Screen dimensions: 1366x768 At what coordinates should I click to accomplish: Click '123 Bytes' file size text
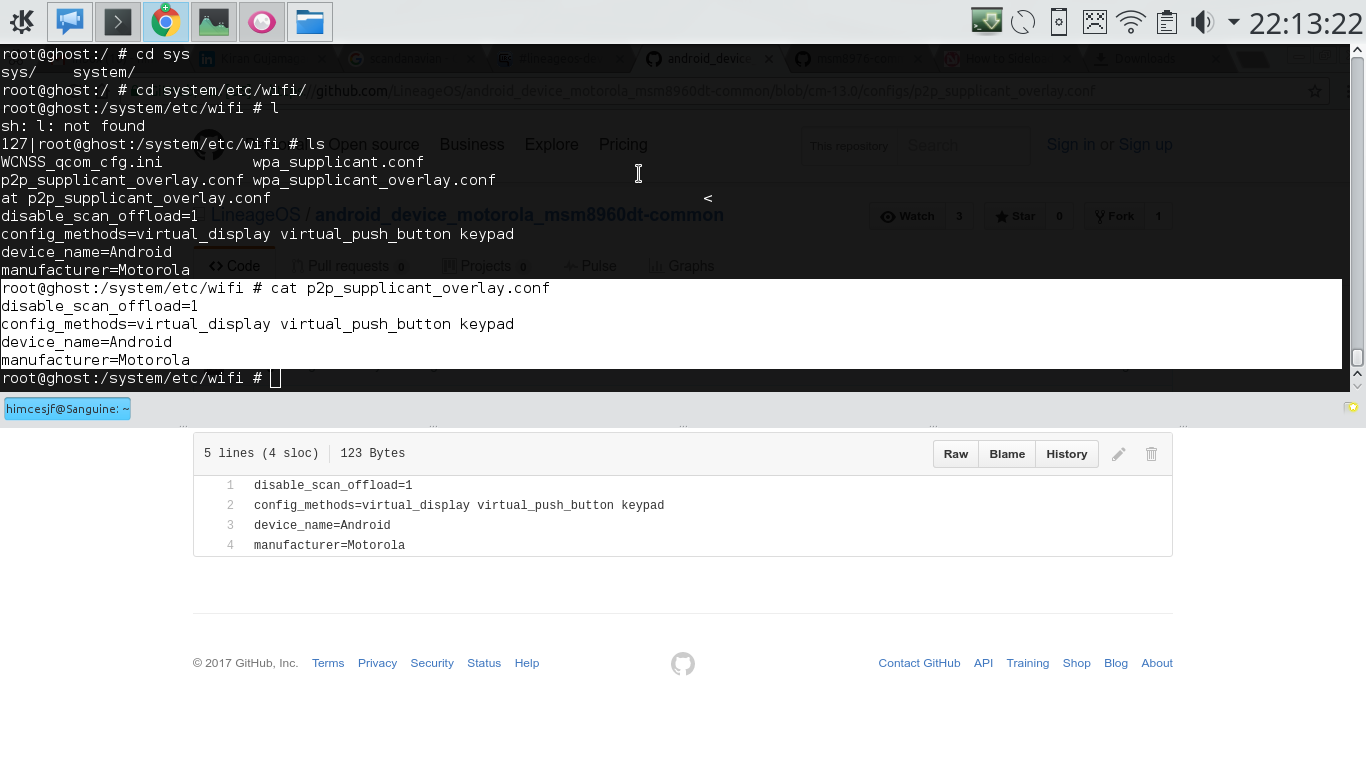click(372, 454)
